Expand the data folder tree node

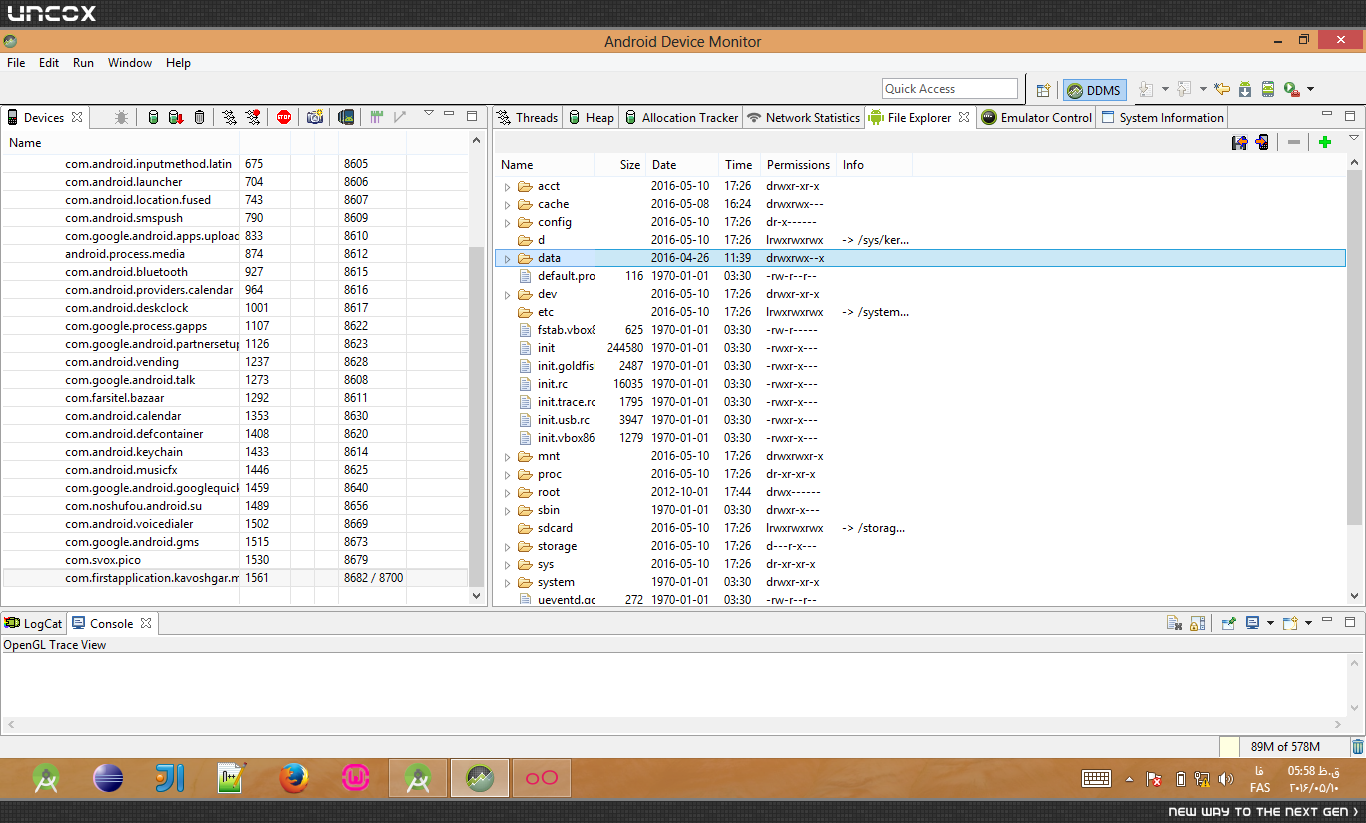pos(507,258)
